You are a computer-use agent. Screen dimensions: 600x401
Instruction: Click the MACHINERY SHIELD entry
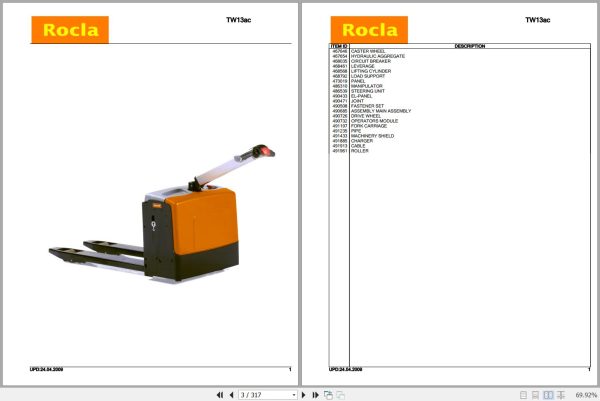(x=372, y=135)
